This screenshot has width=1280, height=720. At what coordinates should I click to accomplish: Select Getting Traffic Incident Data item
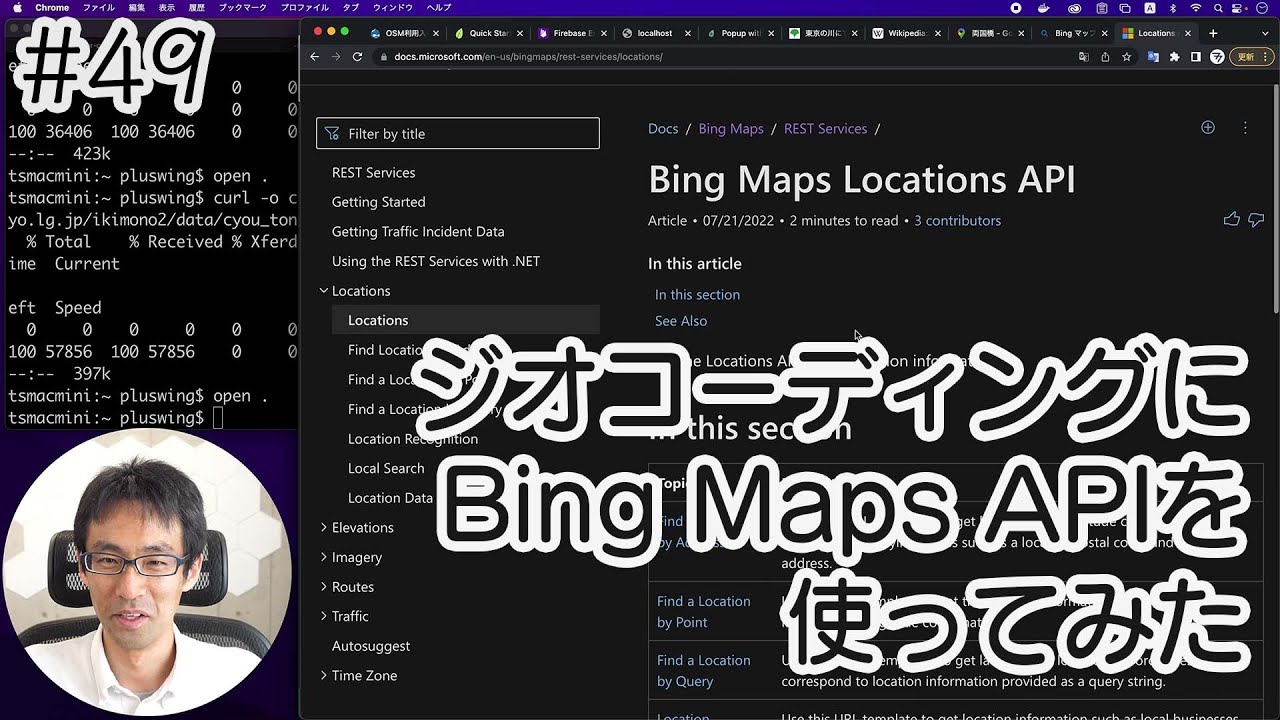(x=418, y=231)
